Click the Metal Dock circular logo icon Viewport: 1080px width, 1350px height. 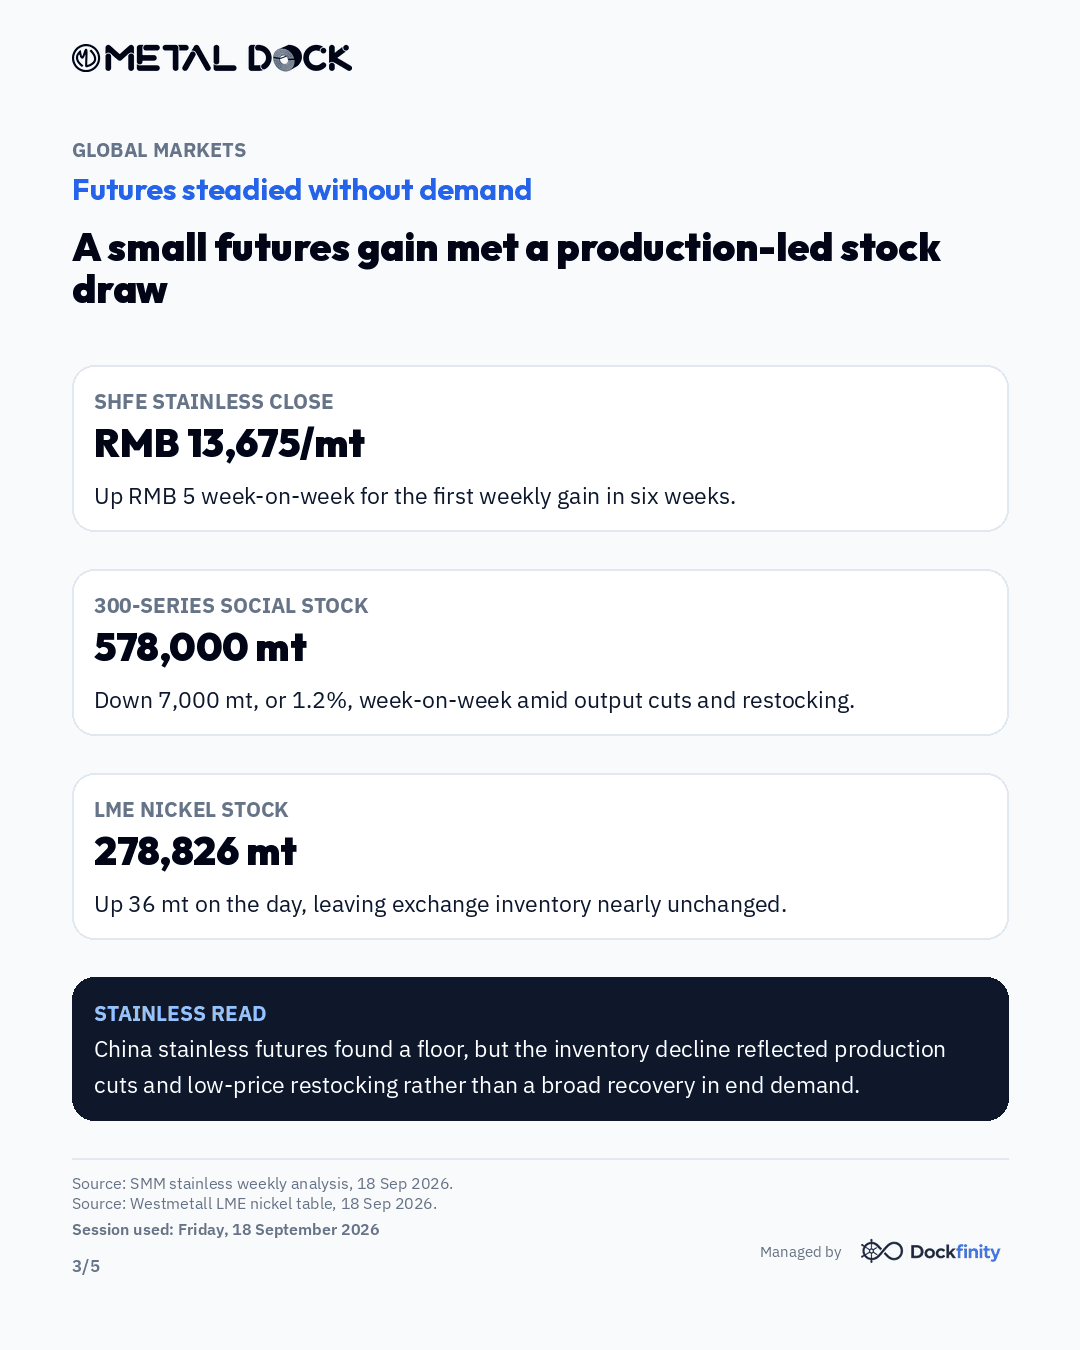(86, 59)
